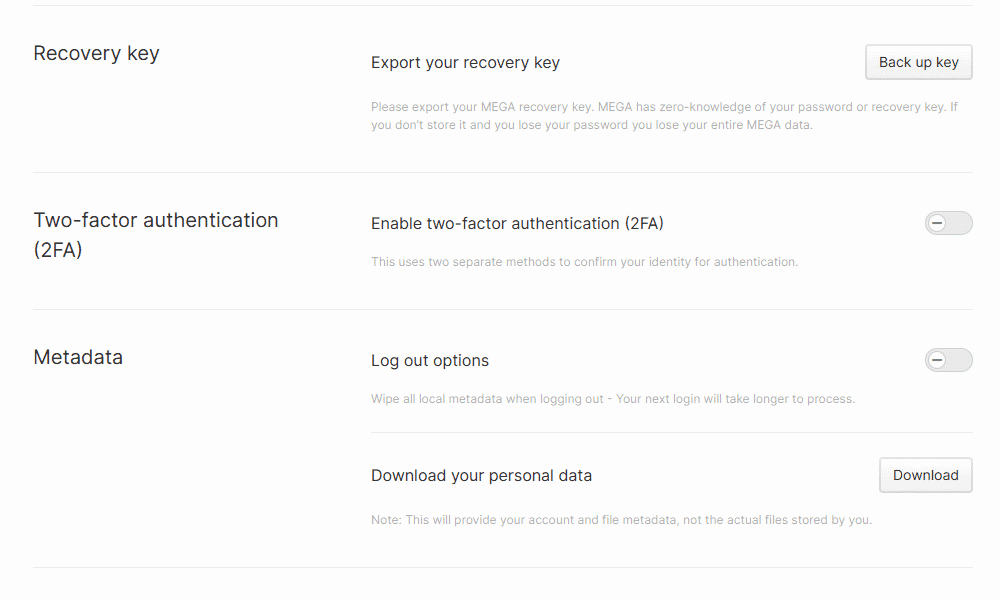Screen dimensions: 1000x600
Task: Toggle the Log out options switch
Action: (948, 360)
